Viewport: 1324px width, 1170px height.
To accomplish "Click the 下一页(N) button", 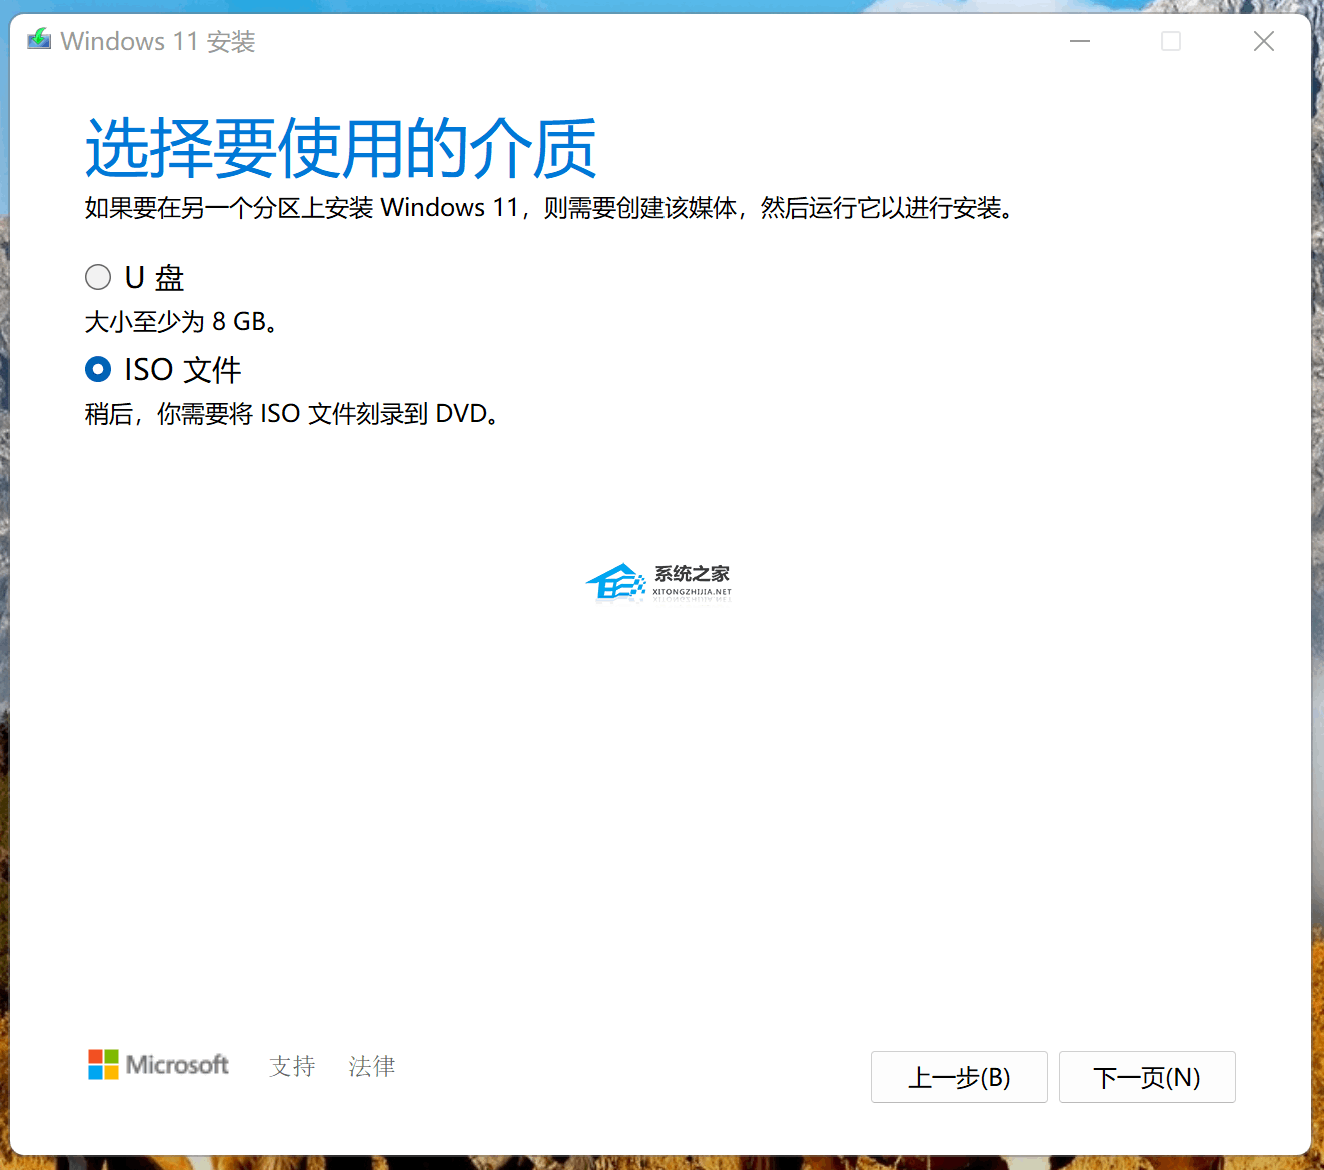I will pyautogui.click(x=1146, y=1077).
